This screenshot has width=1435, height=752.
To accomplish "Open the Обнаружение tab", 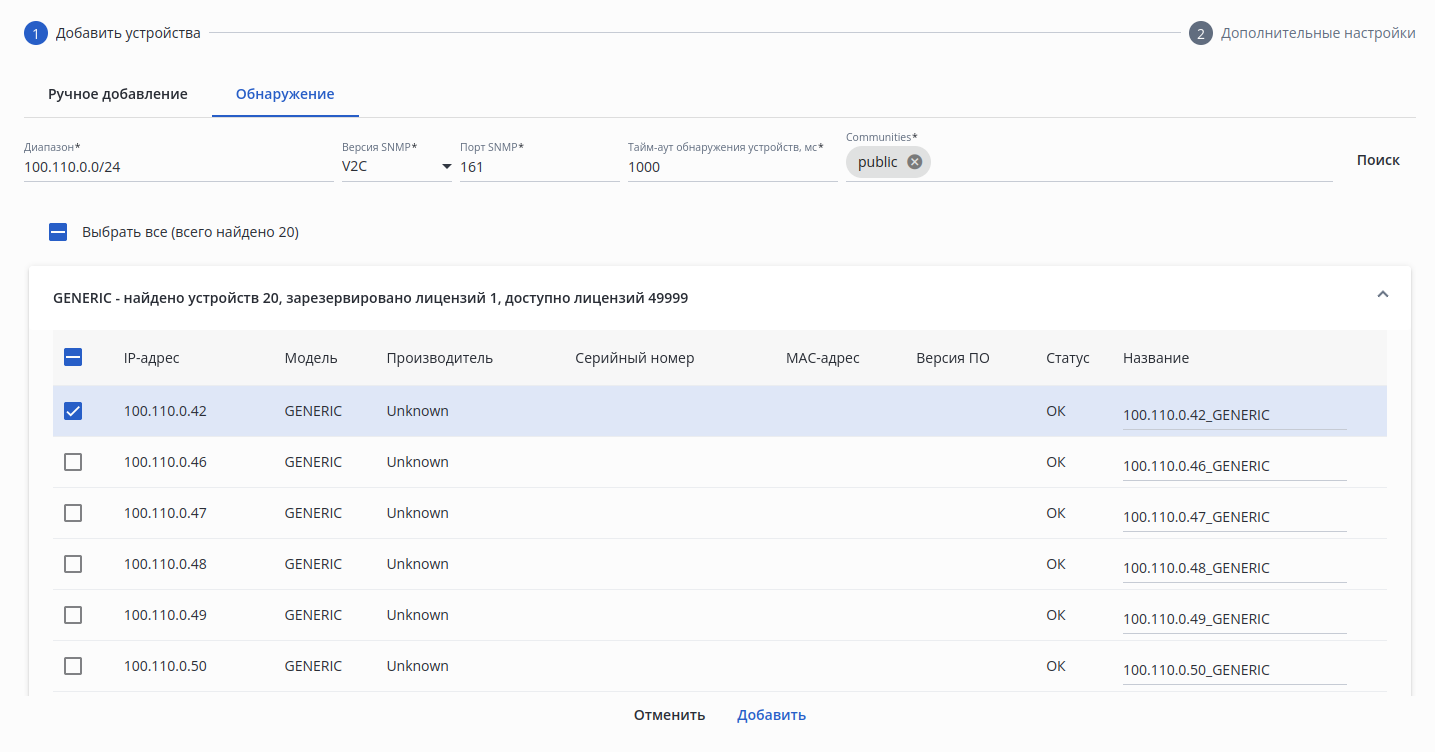I will 285,94.
